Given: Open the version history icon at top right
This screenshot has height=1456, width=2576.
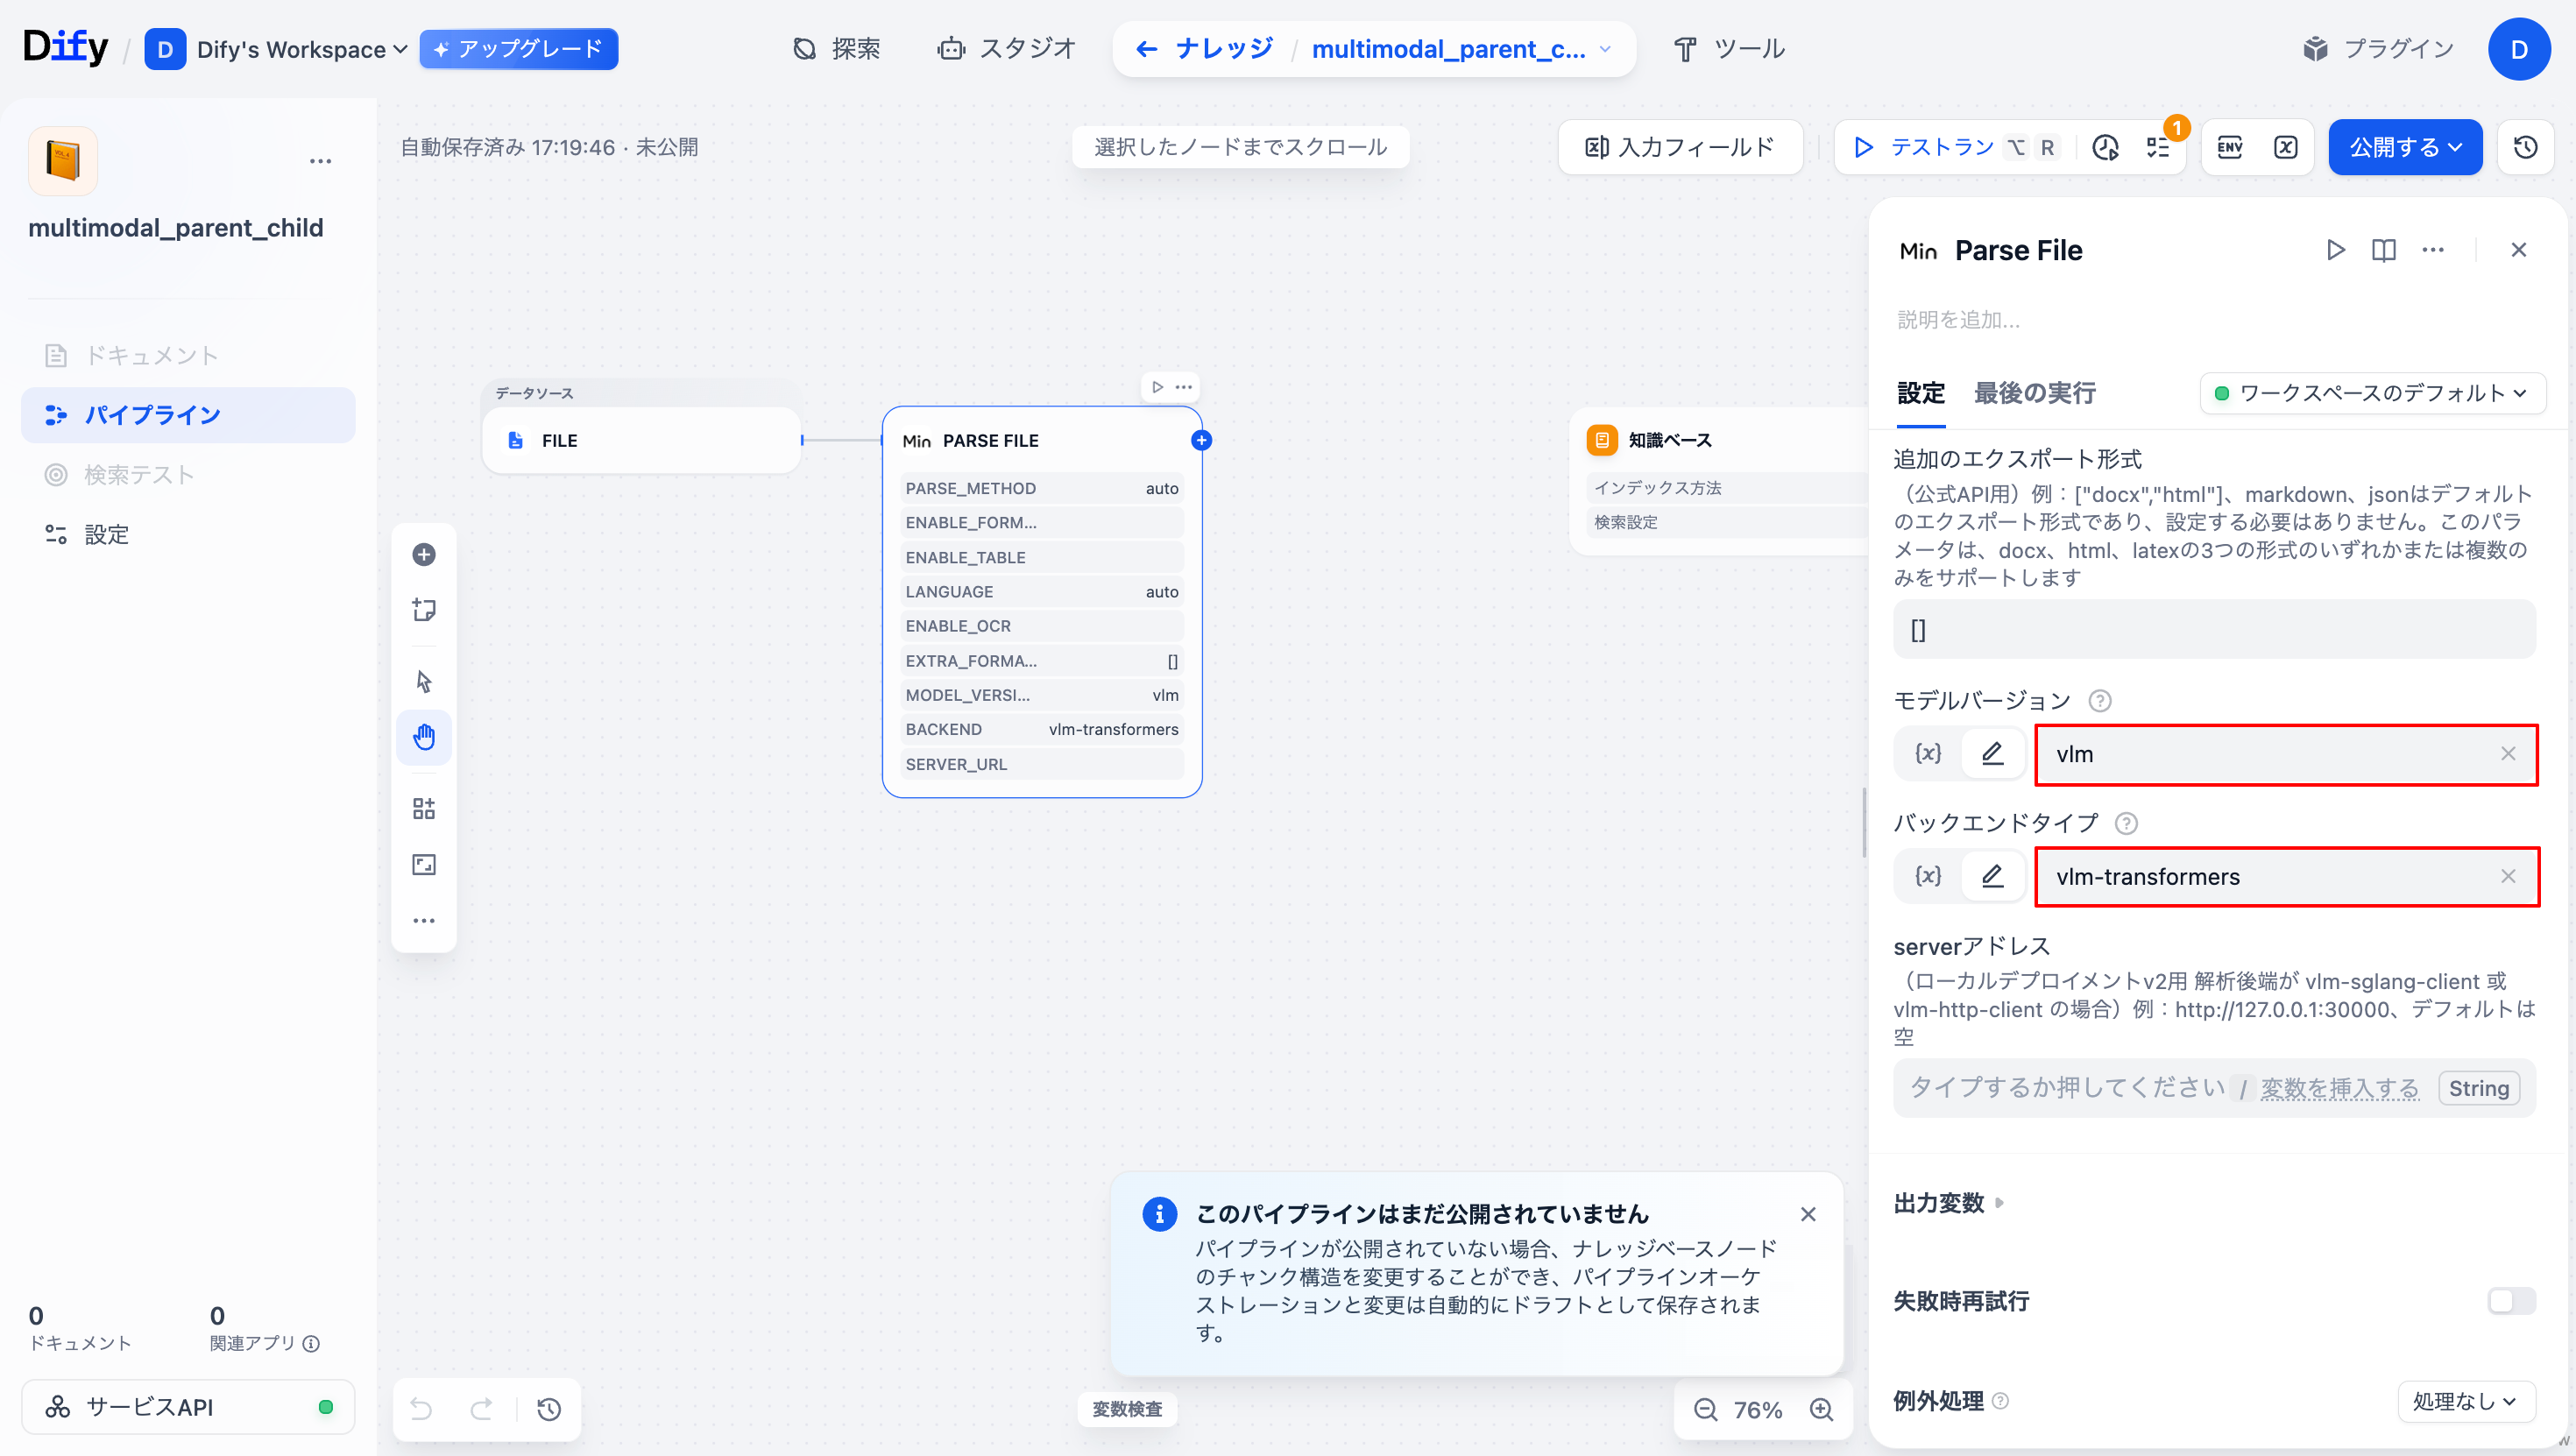Looking at the screenshot, I should click(2525, 148).
